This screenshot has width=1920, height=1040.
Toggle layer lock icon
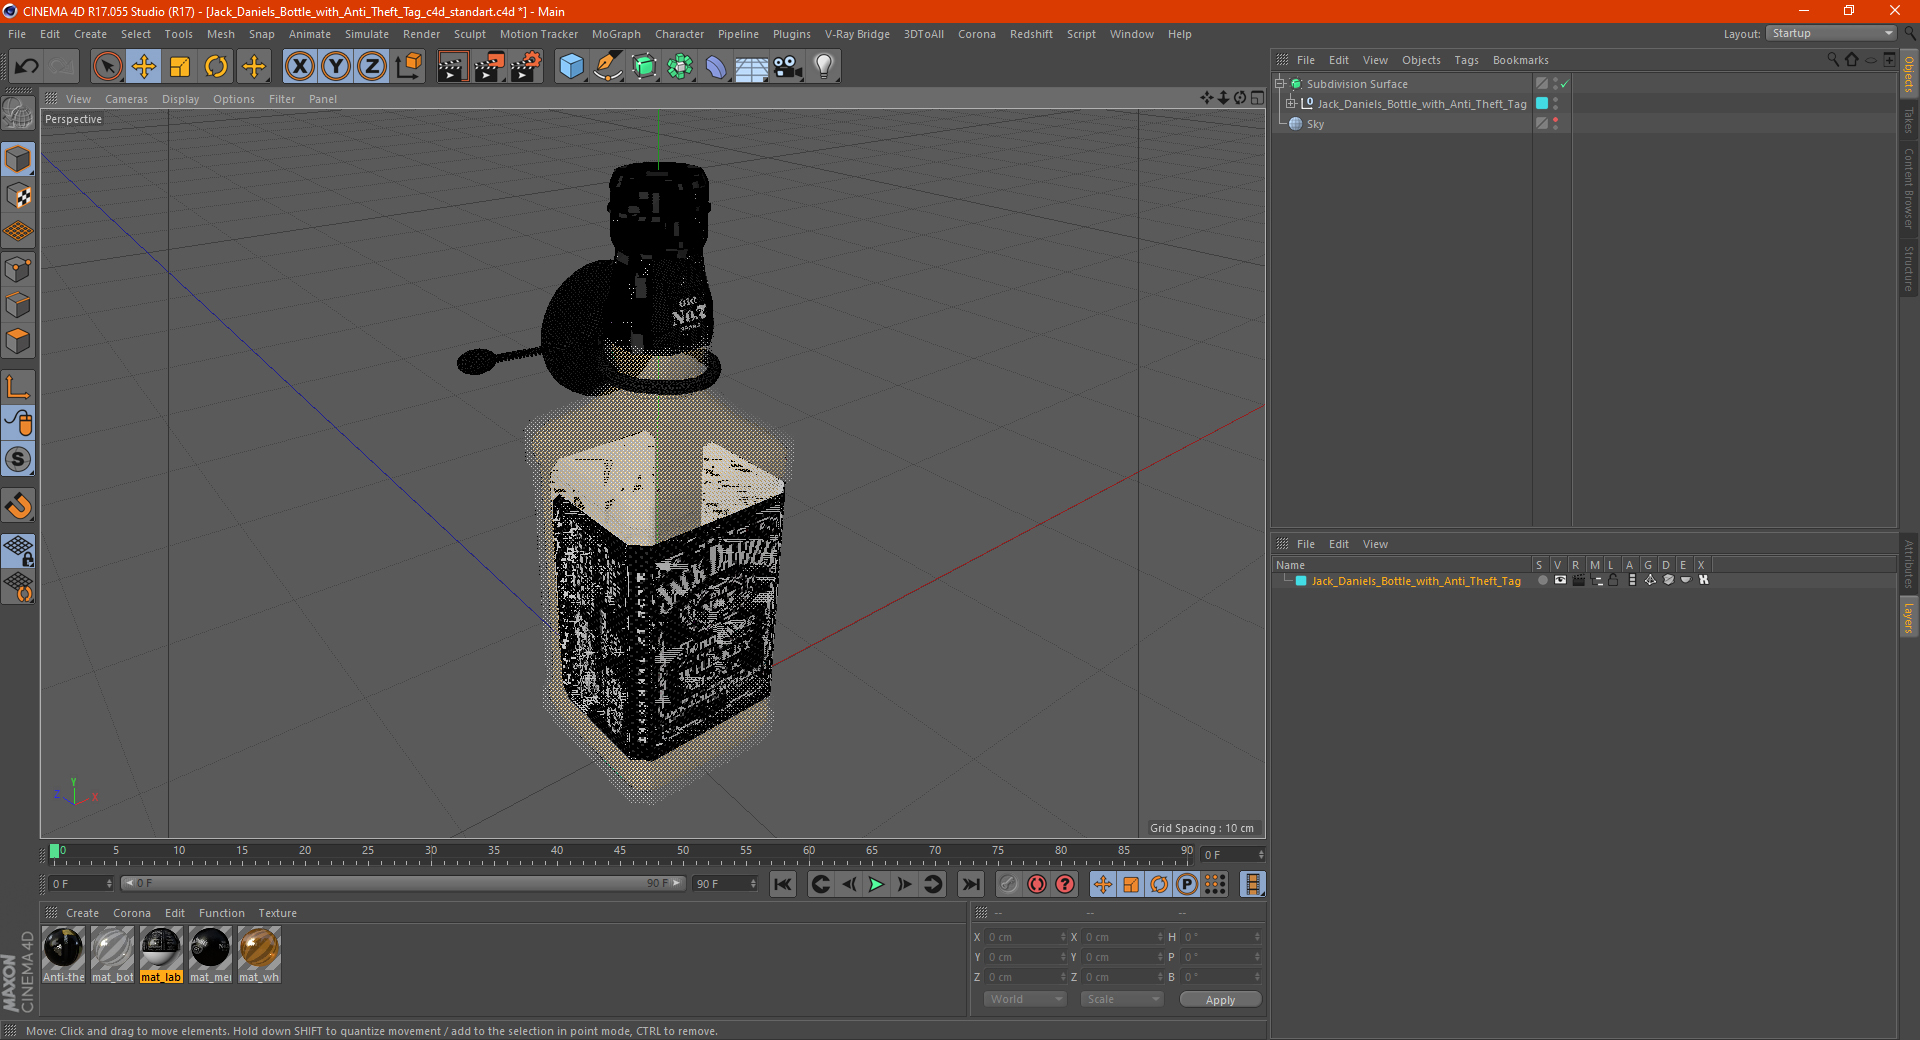click(1613, 580)
